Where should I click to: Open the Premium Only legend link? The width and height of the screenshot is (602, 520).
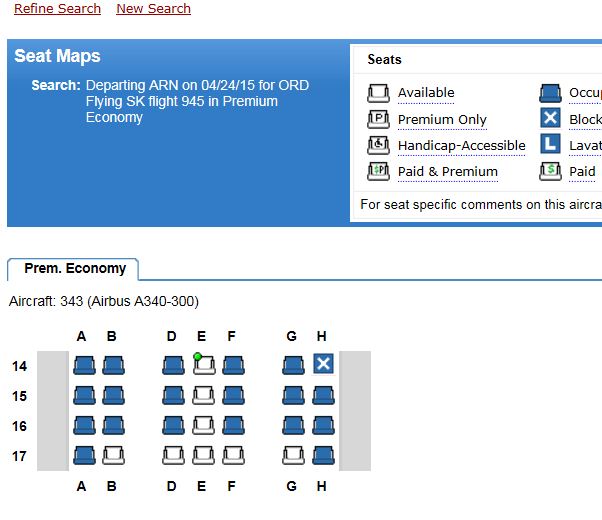442,120
